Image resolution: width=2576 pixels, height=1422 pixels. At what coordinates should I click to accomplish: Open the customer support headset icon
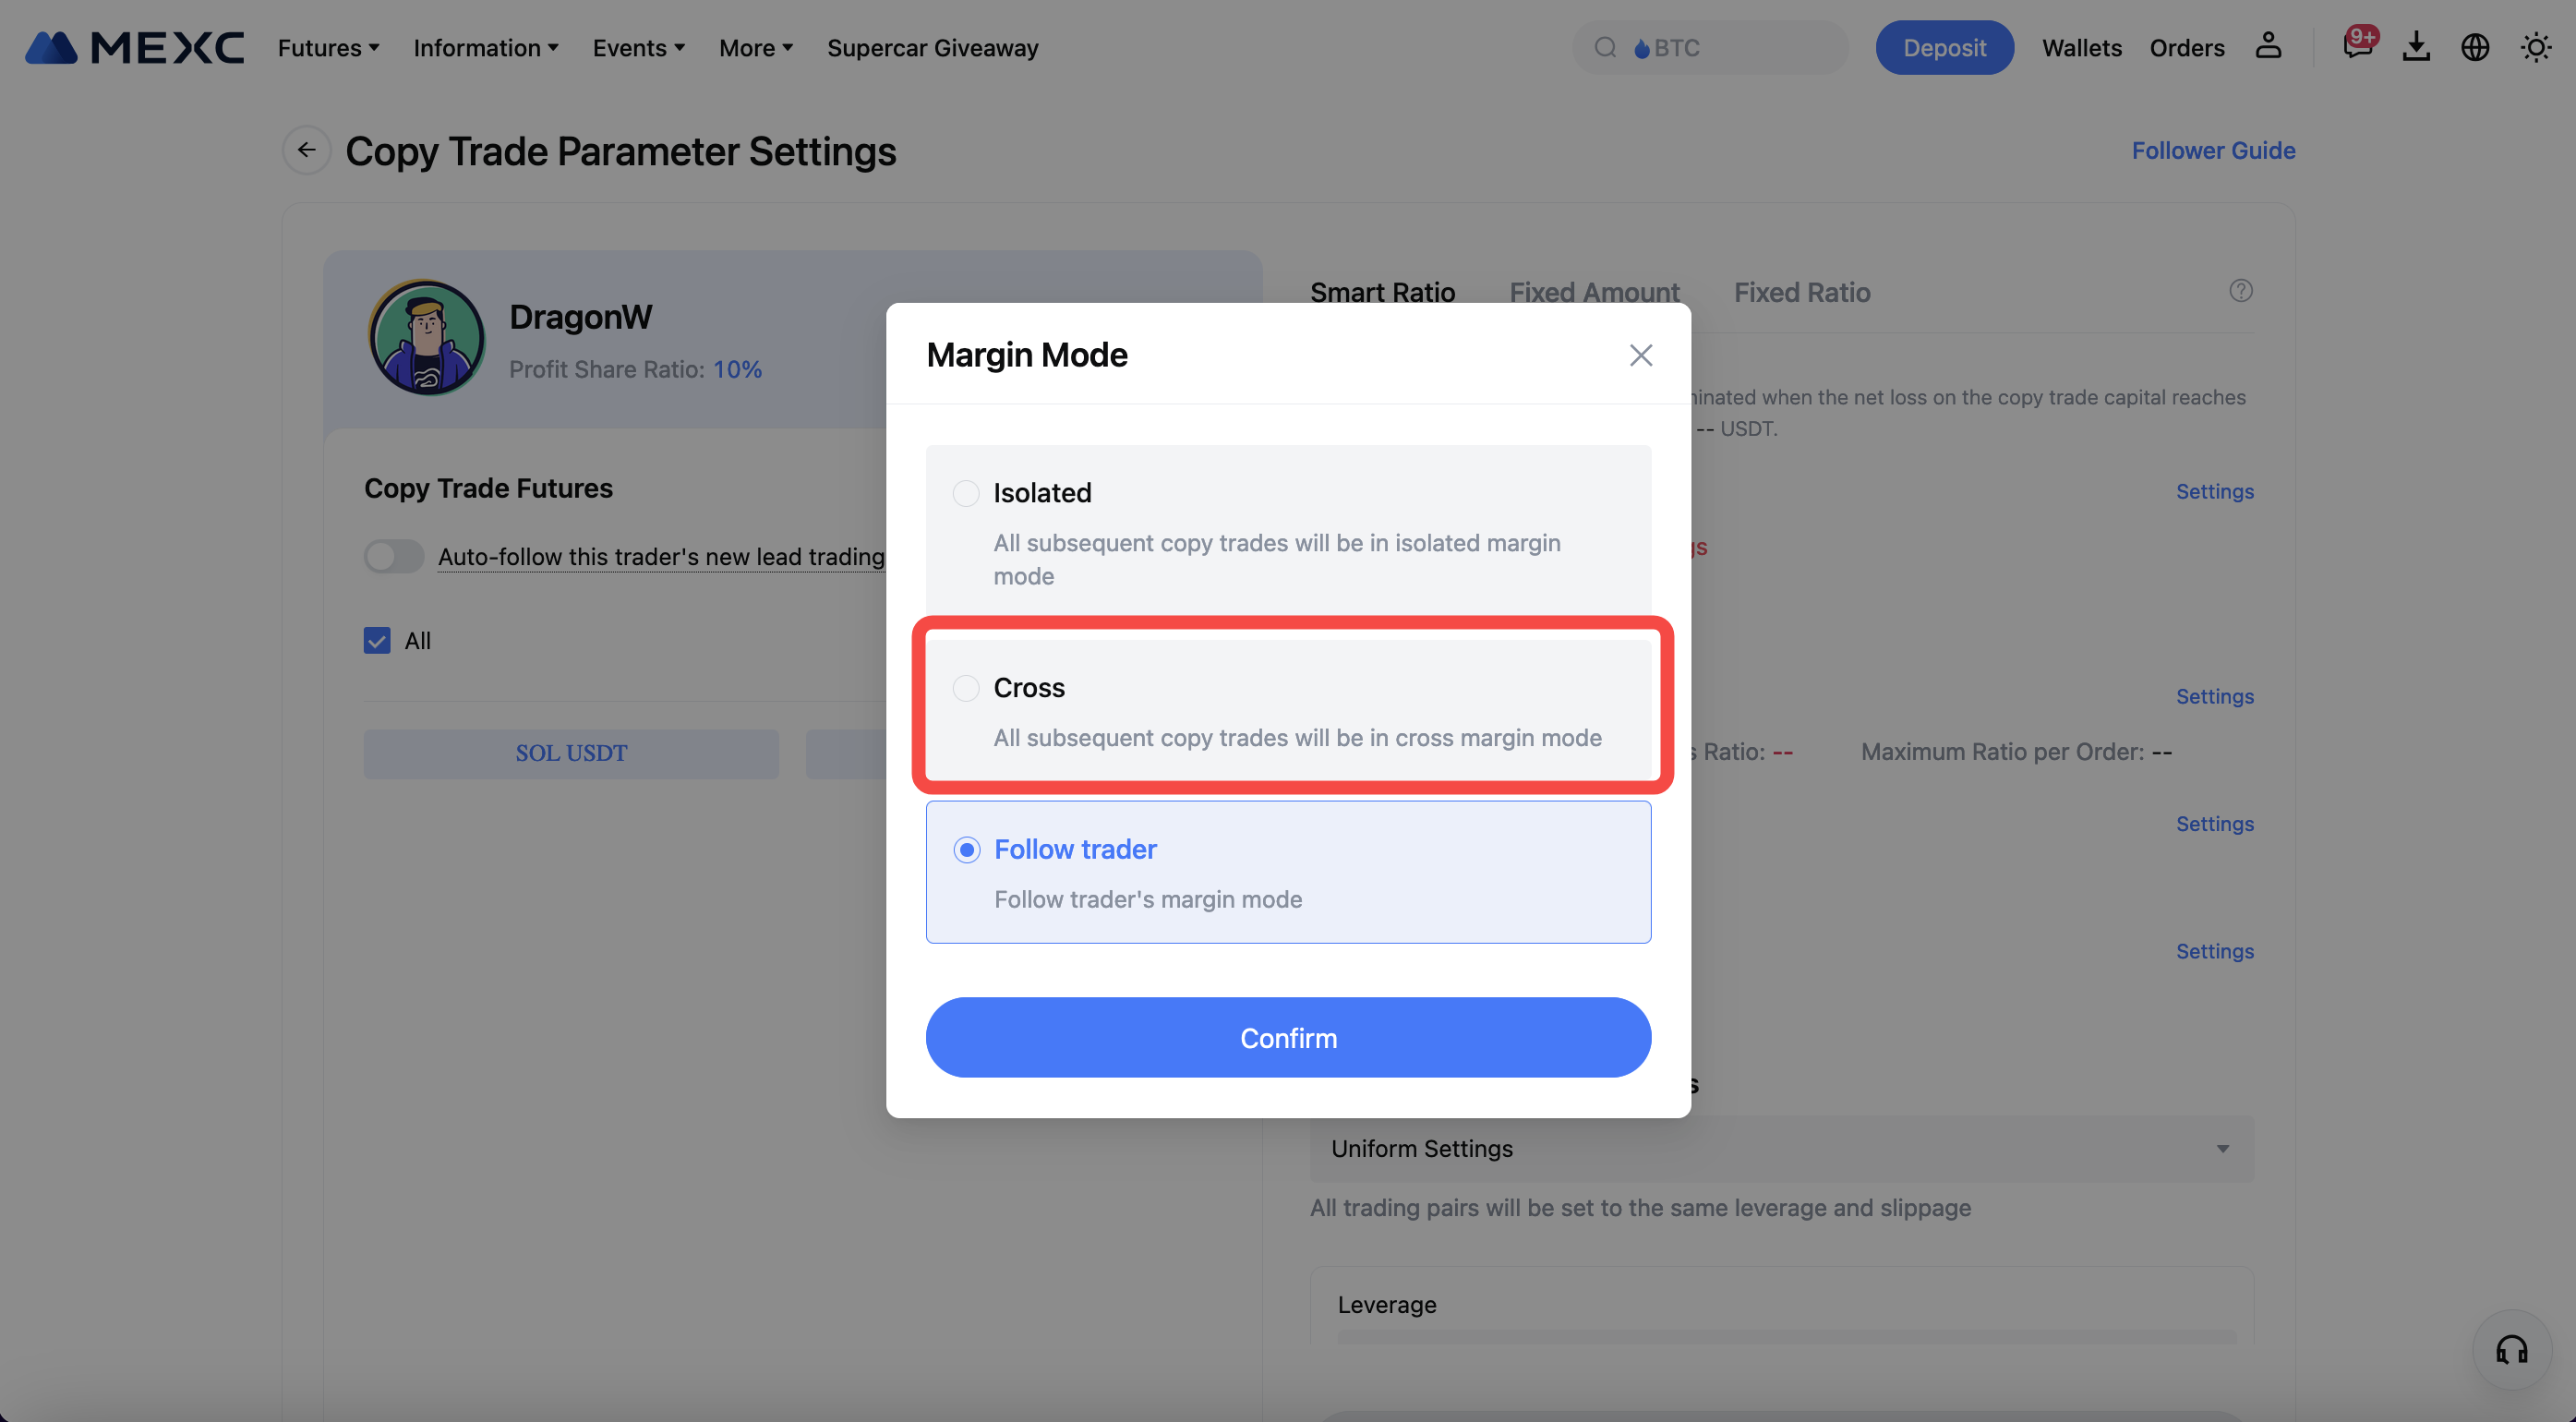click(x=2511, y=1350)
